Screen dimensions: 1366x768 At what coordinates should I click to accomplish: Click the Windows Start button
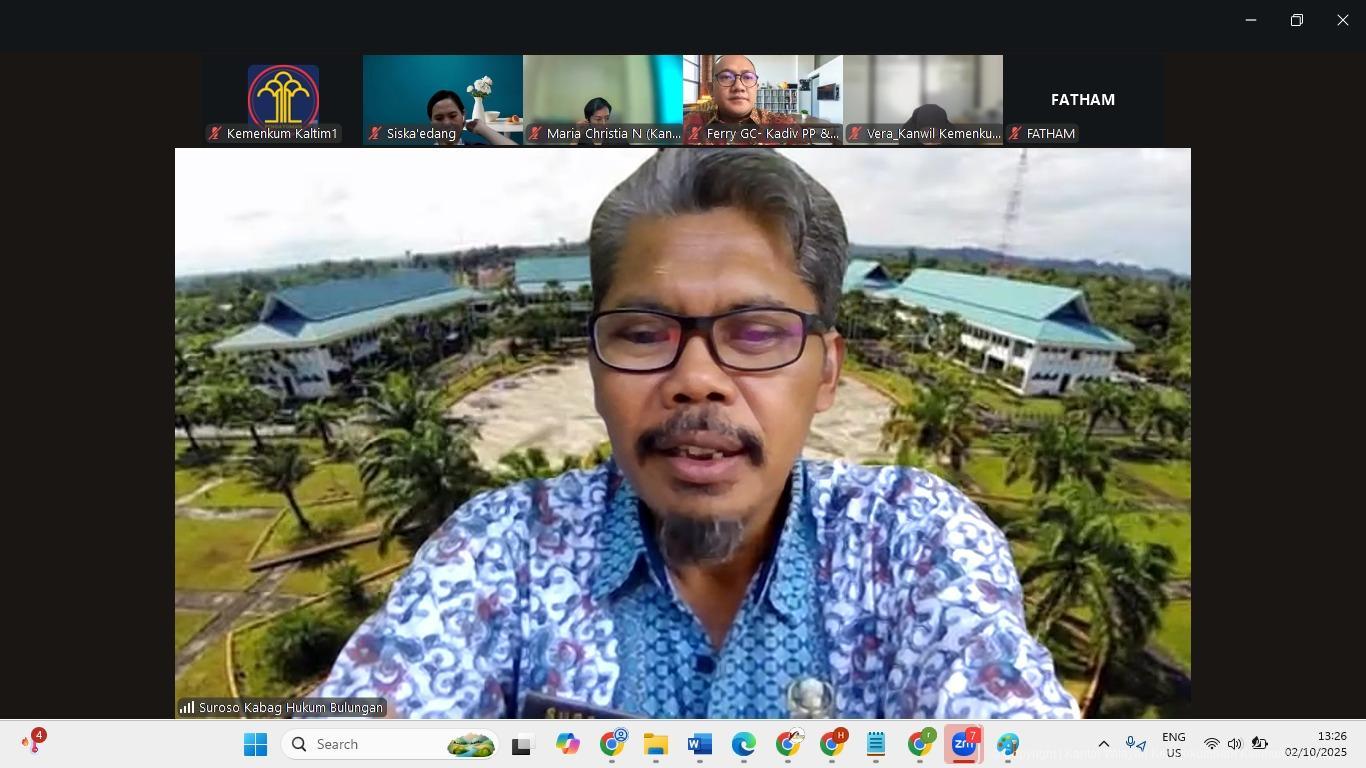[x=256, y=745]
